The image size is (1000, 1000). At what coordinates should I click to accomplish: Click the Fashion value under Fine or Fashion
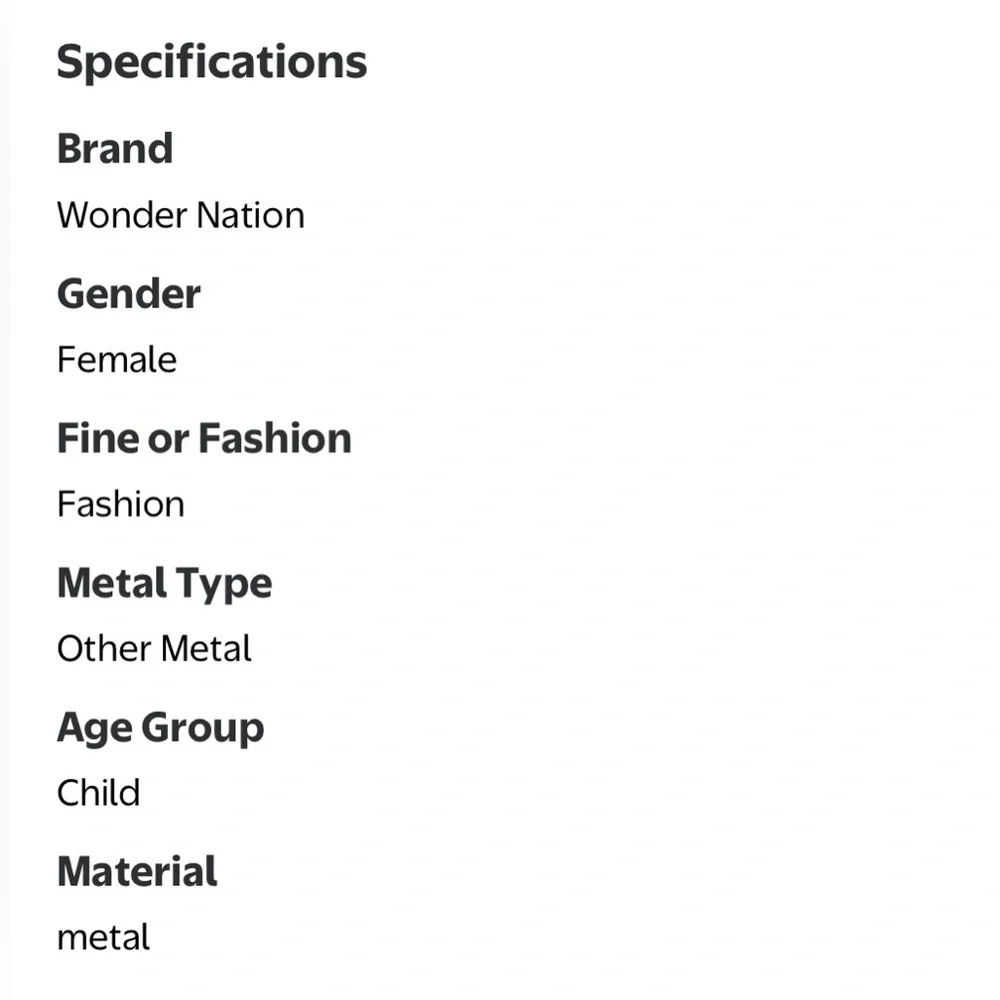pyautogui.click(x=121, y=504)
